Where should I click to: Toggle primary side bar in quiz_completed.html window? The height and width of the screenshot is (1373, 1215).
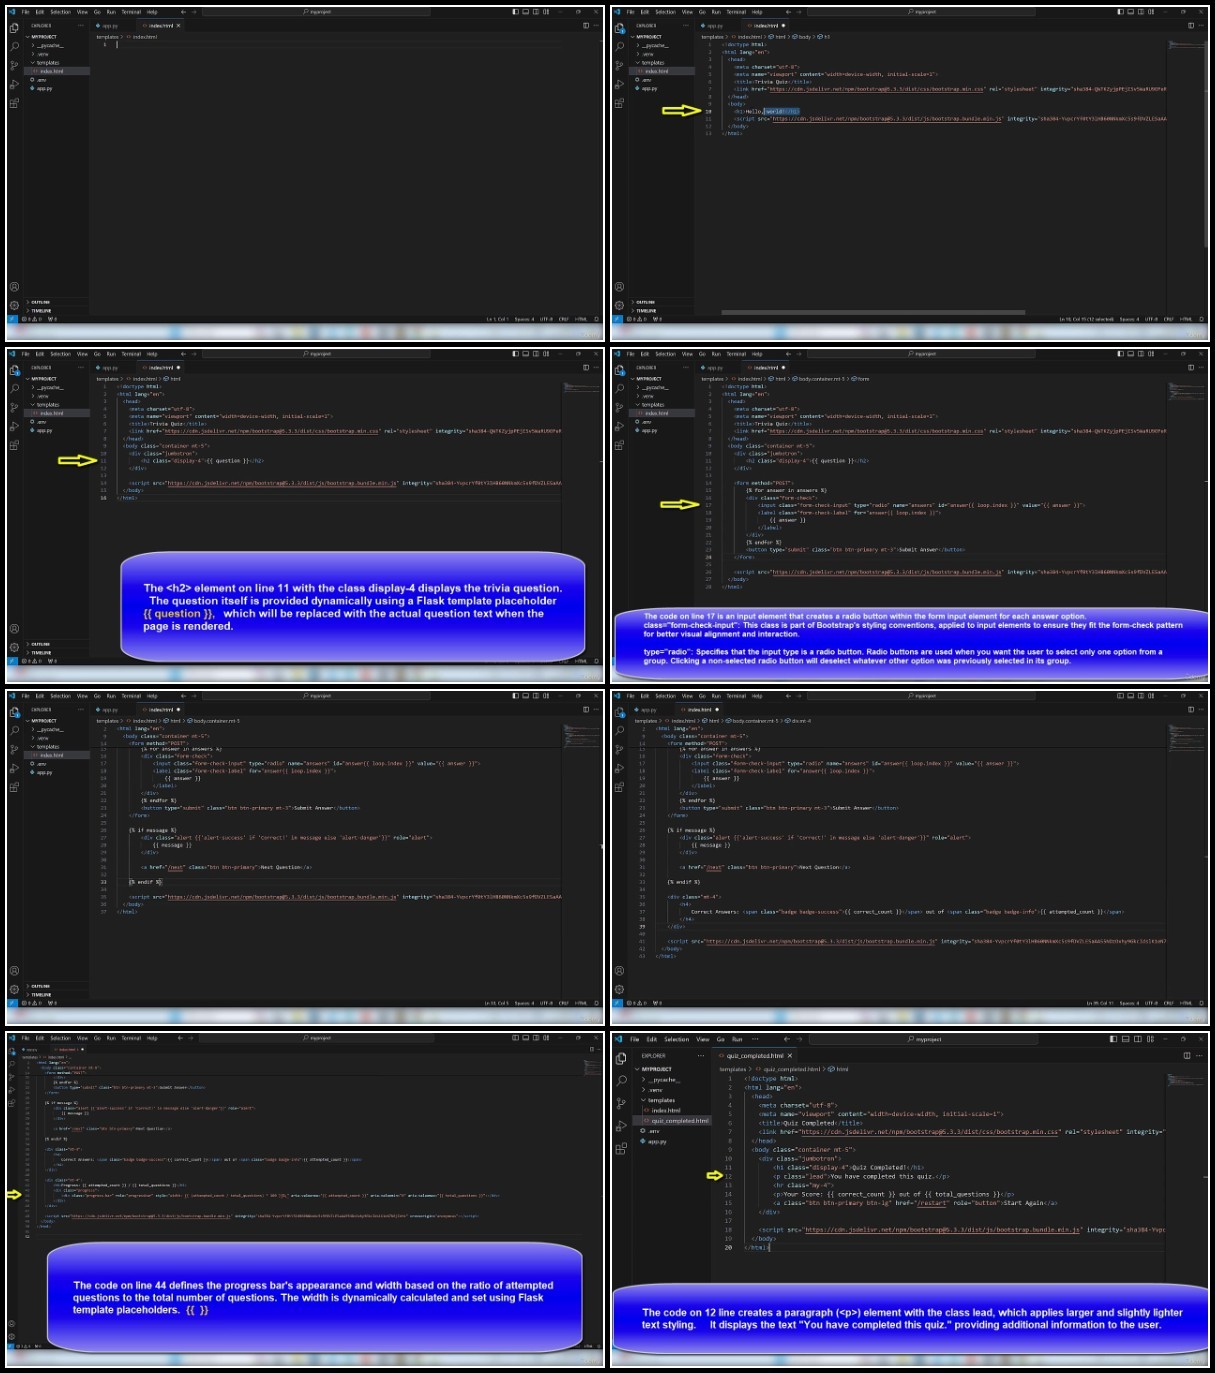1113,1039
